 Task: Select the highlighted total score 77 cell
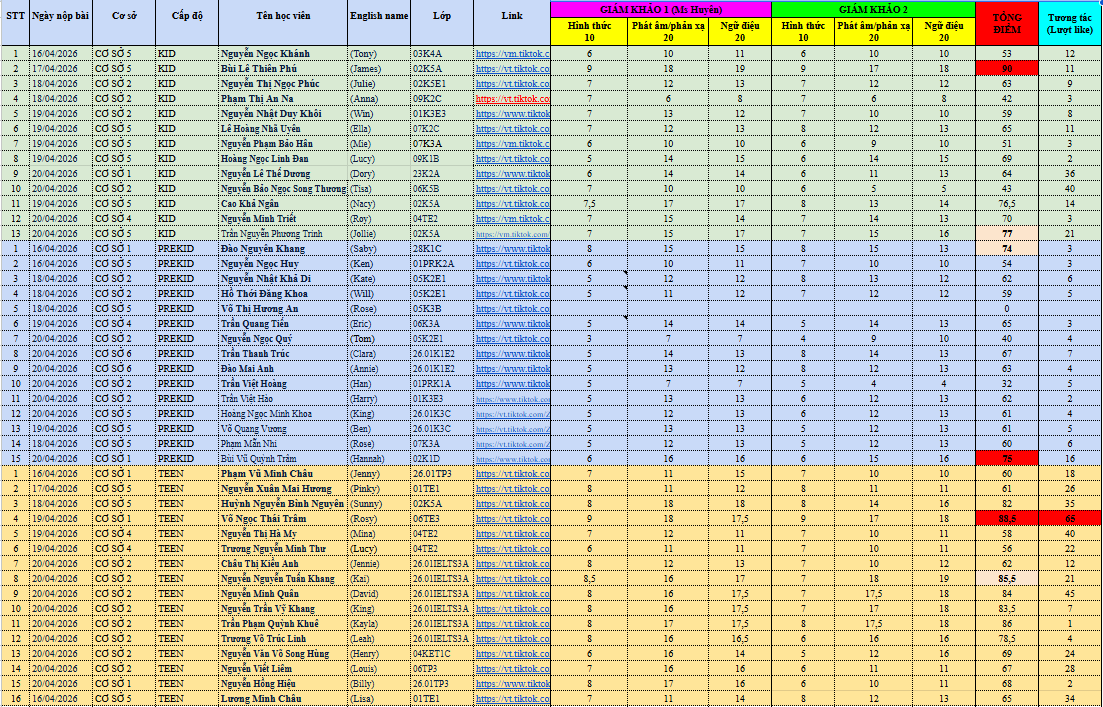pos(1006,233)
